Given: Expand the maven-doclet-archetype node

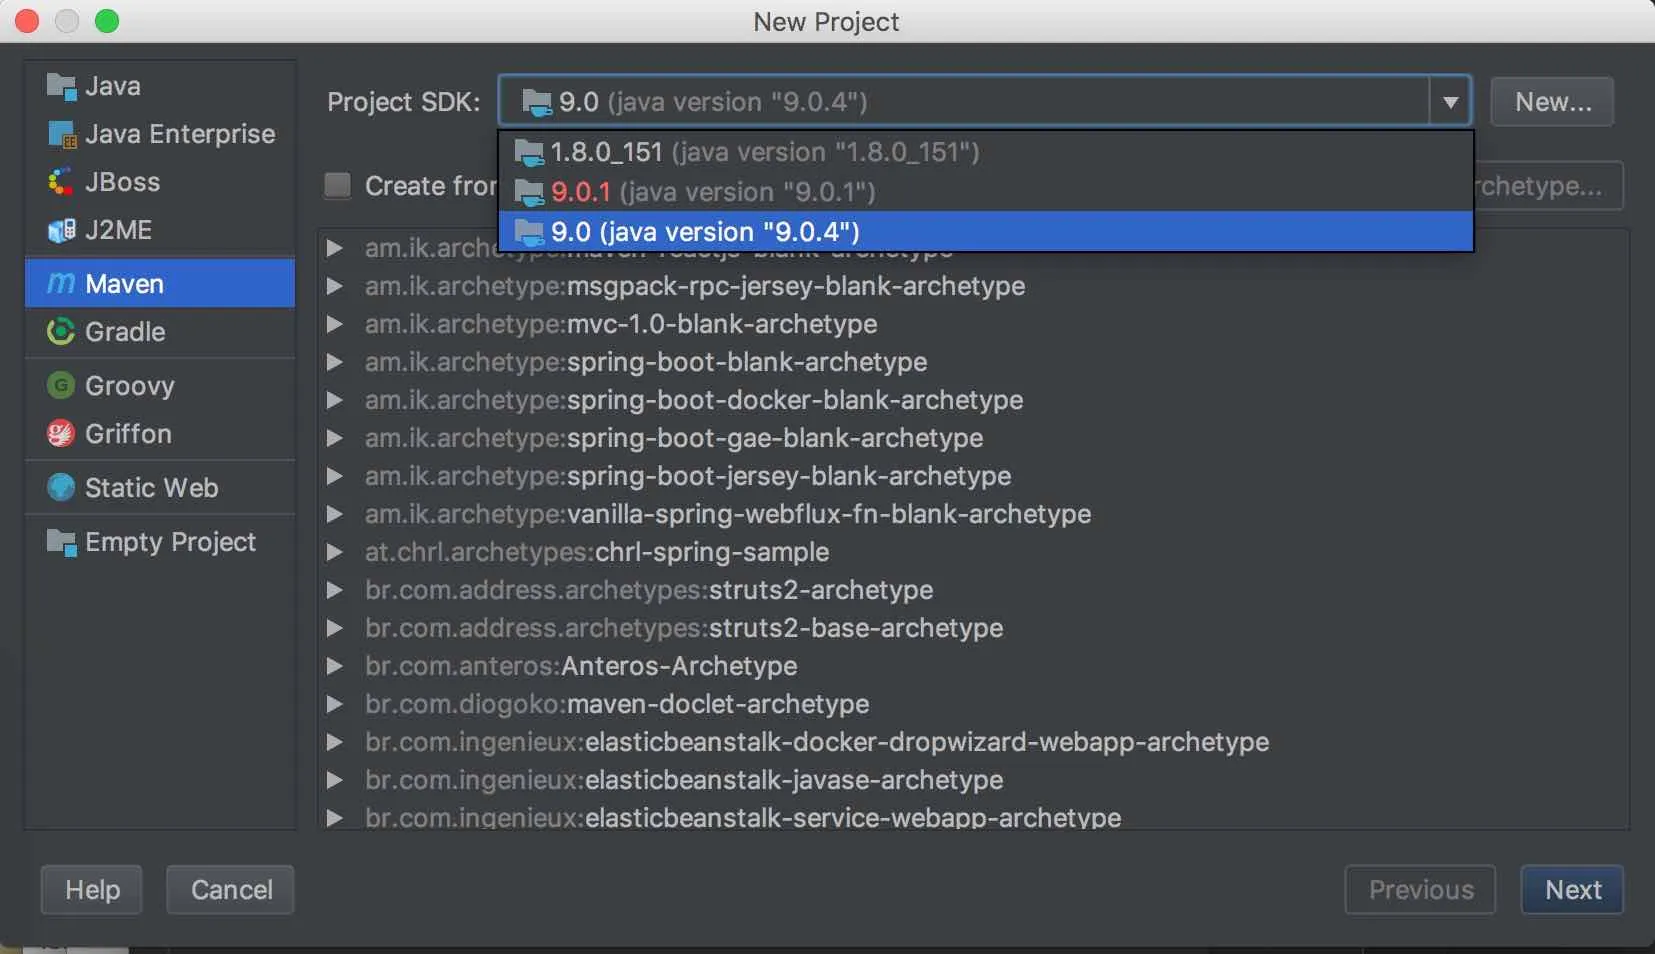Looking at the screenshot, I should tap(335, 704).
